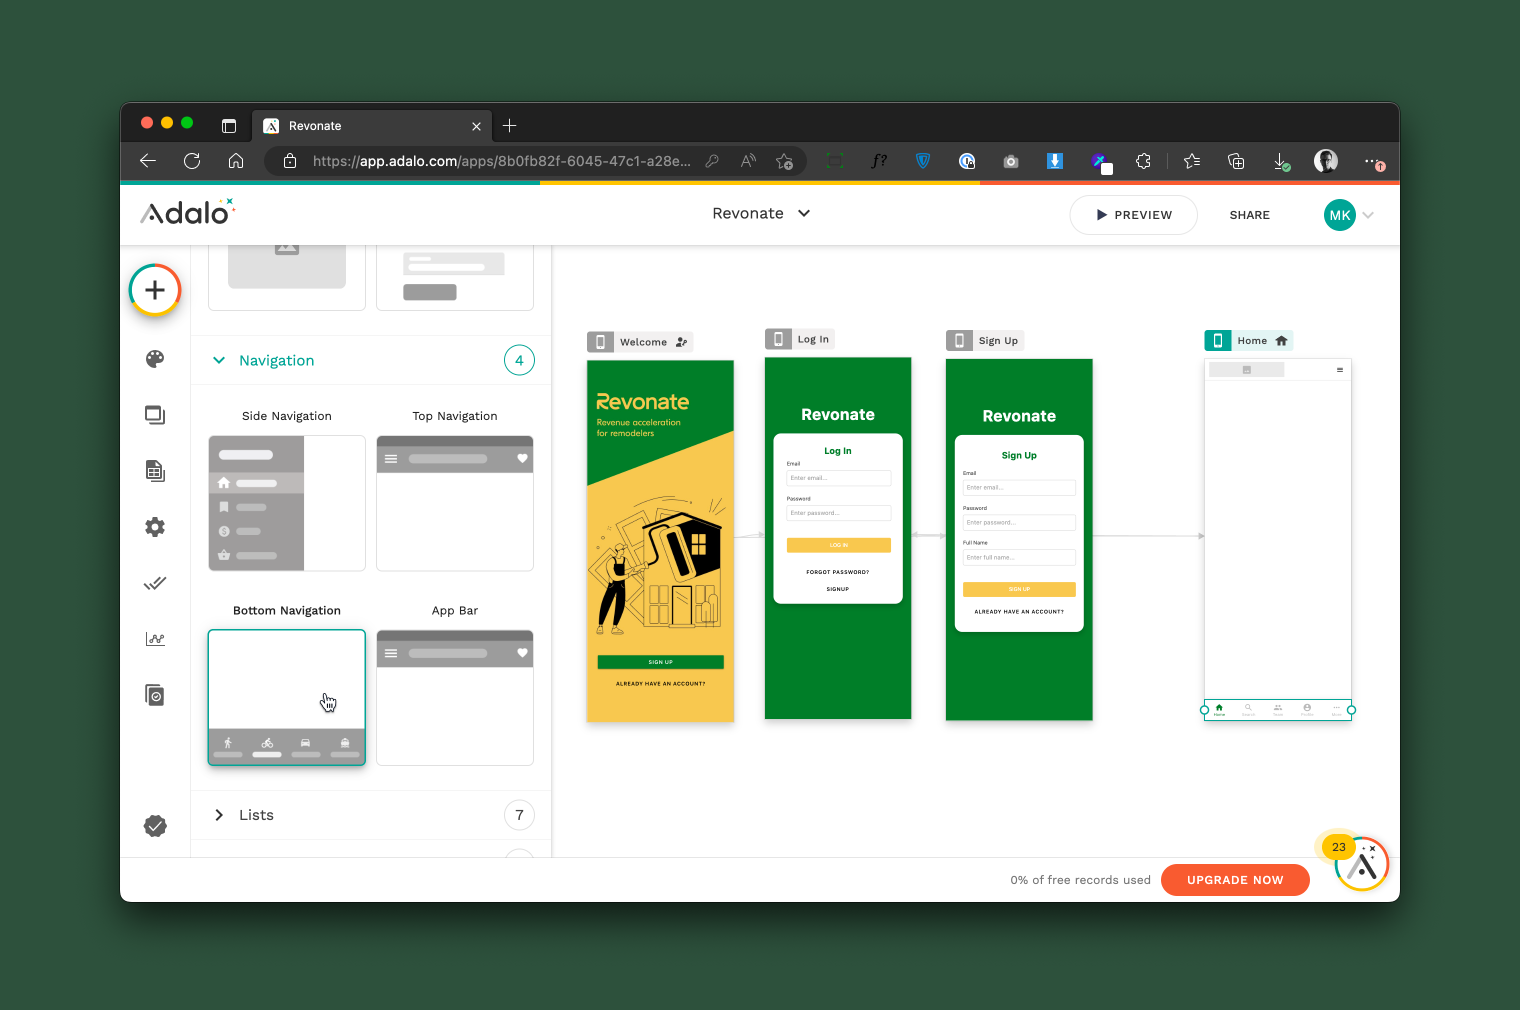Open the Database collections icon
Screen dimensions: 1520x1010
(155, 471)
